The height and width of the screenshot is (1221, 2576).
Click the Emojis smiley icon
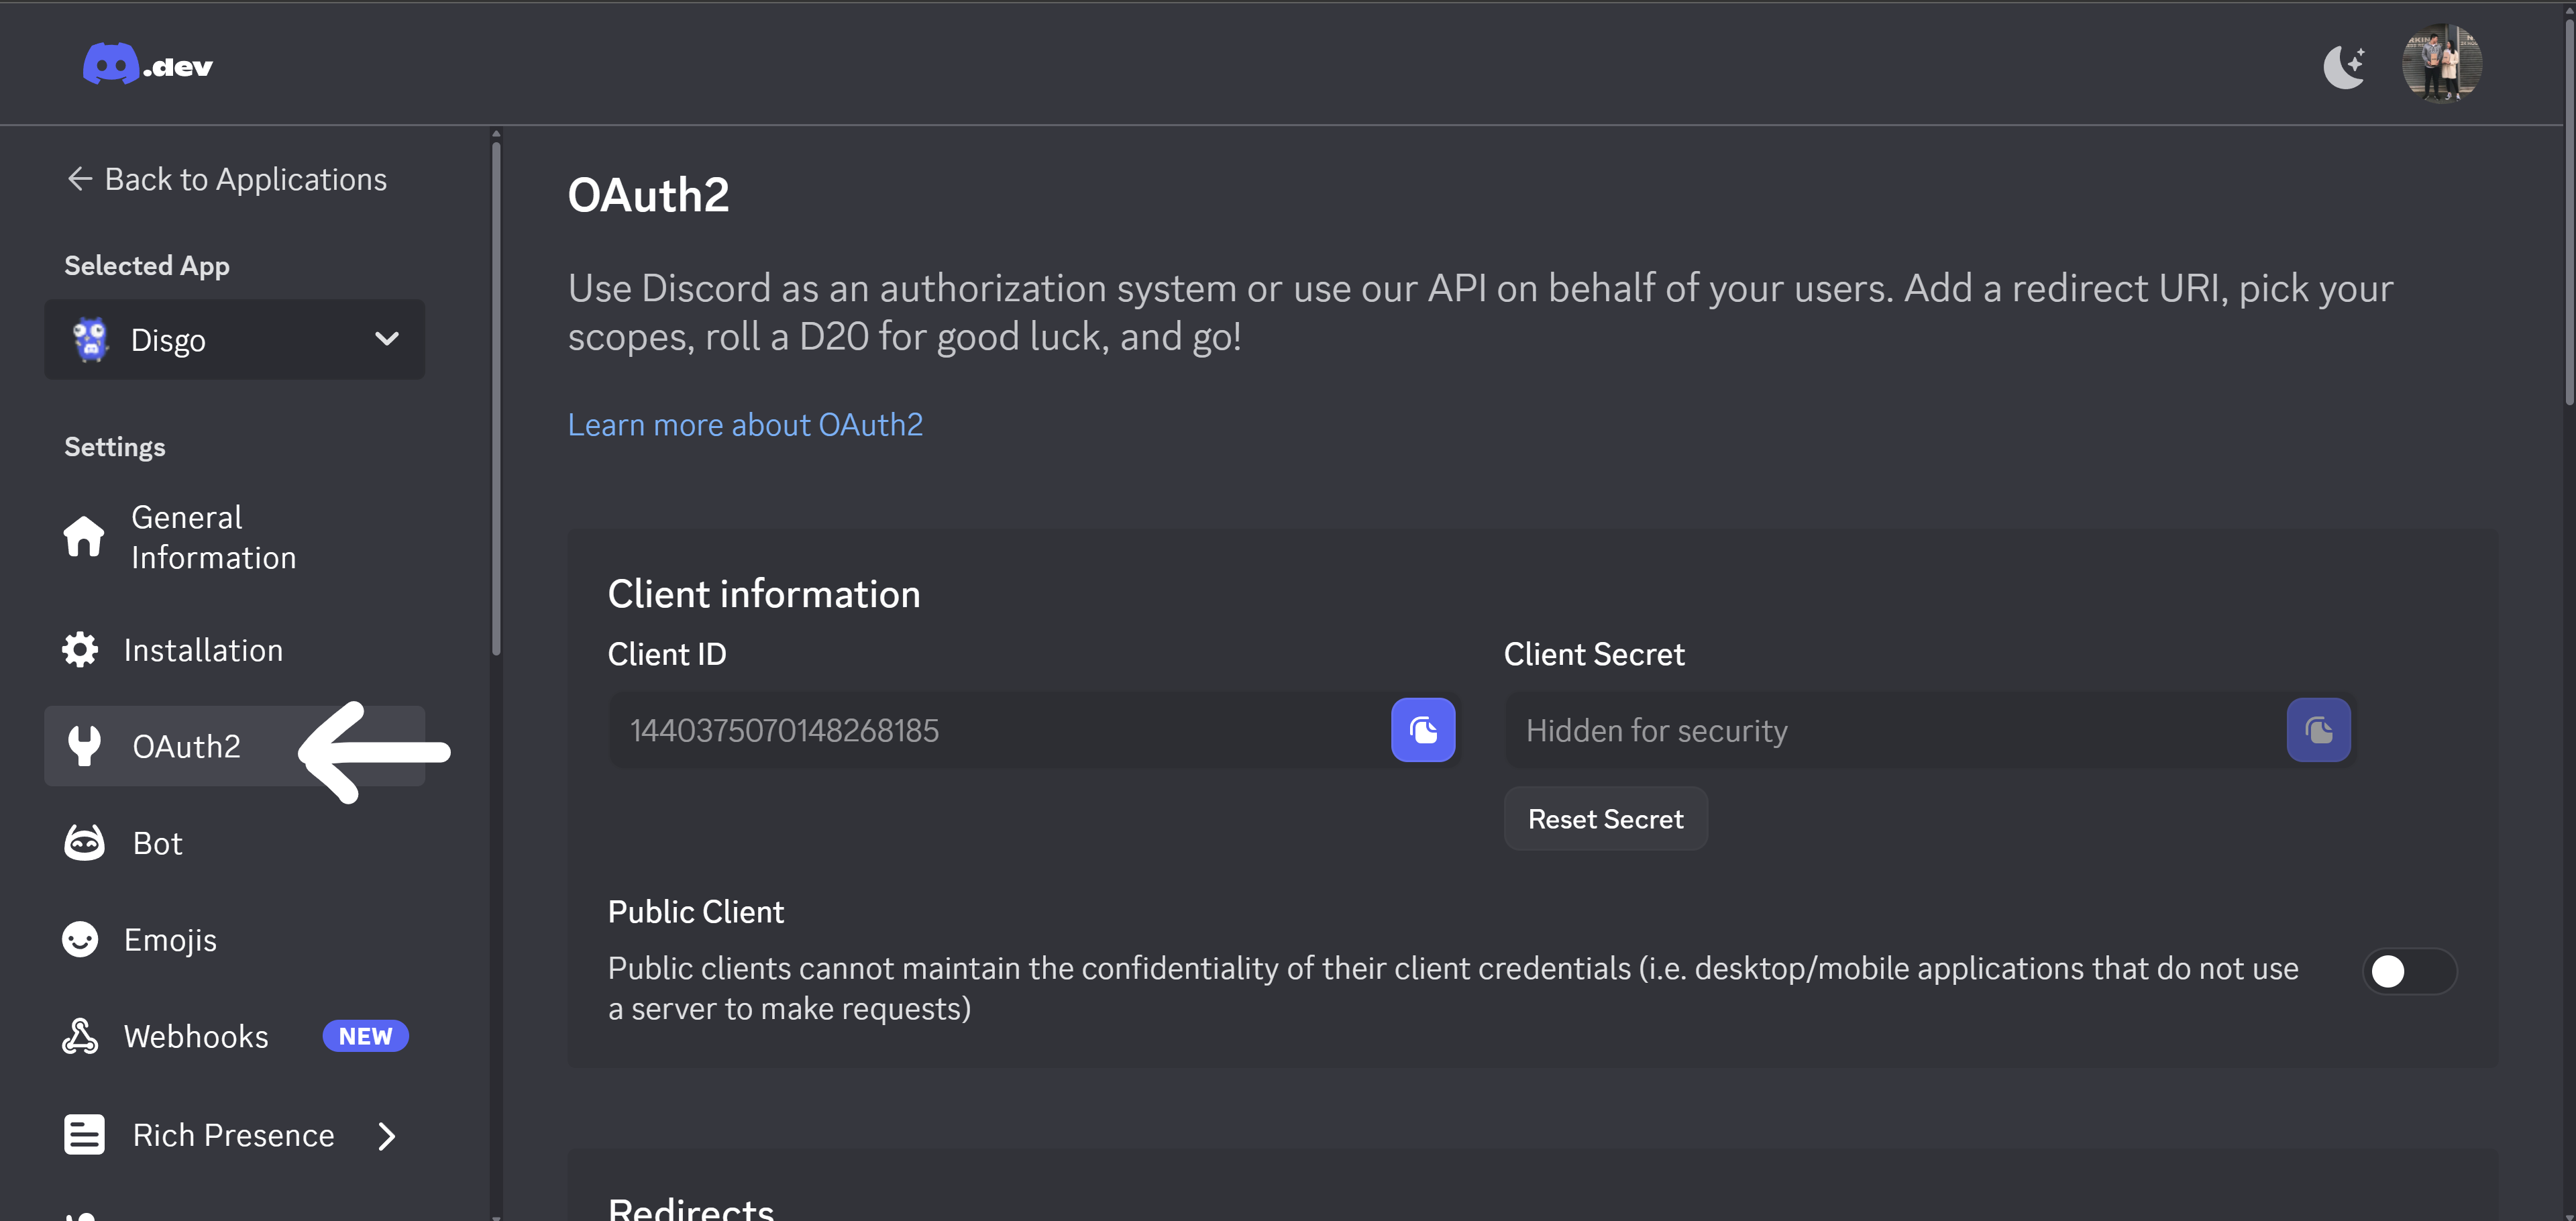click(x=80, y=939)
